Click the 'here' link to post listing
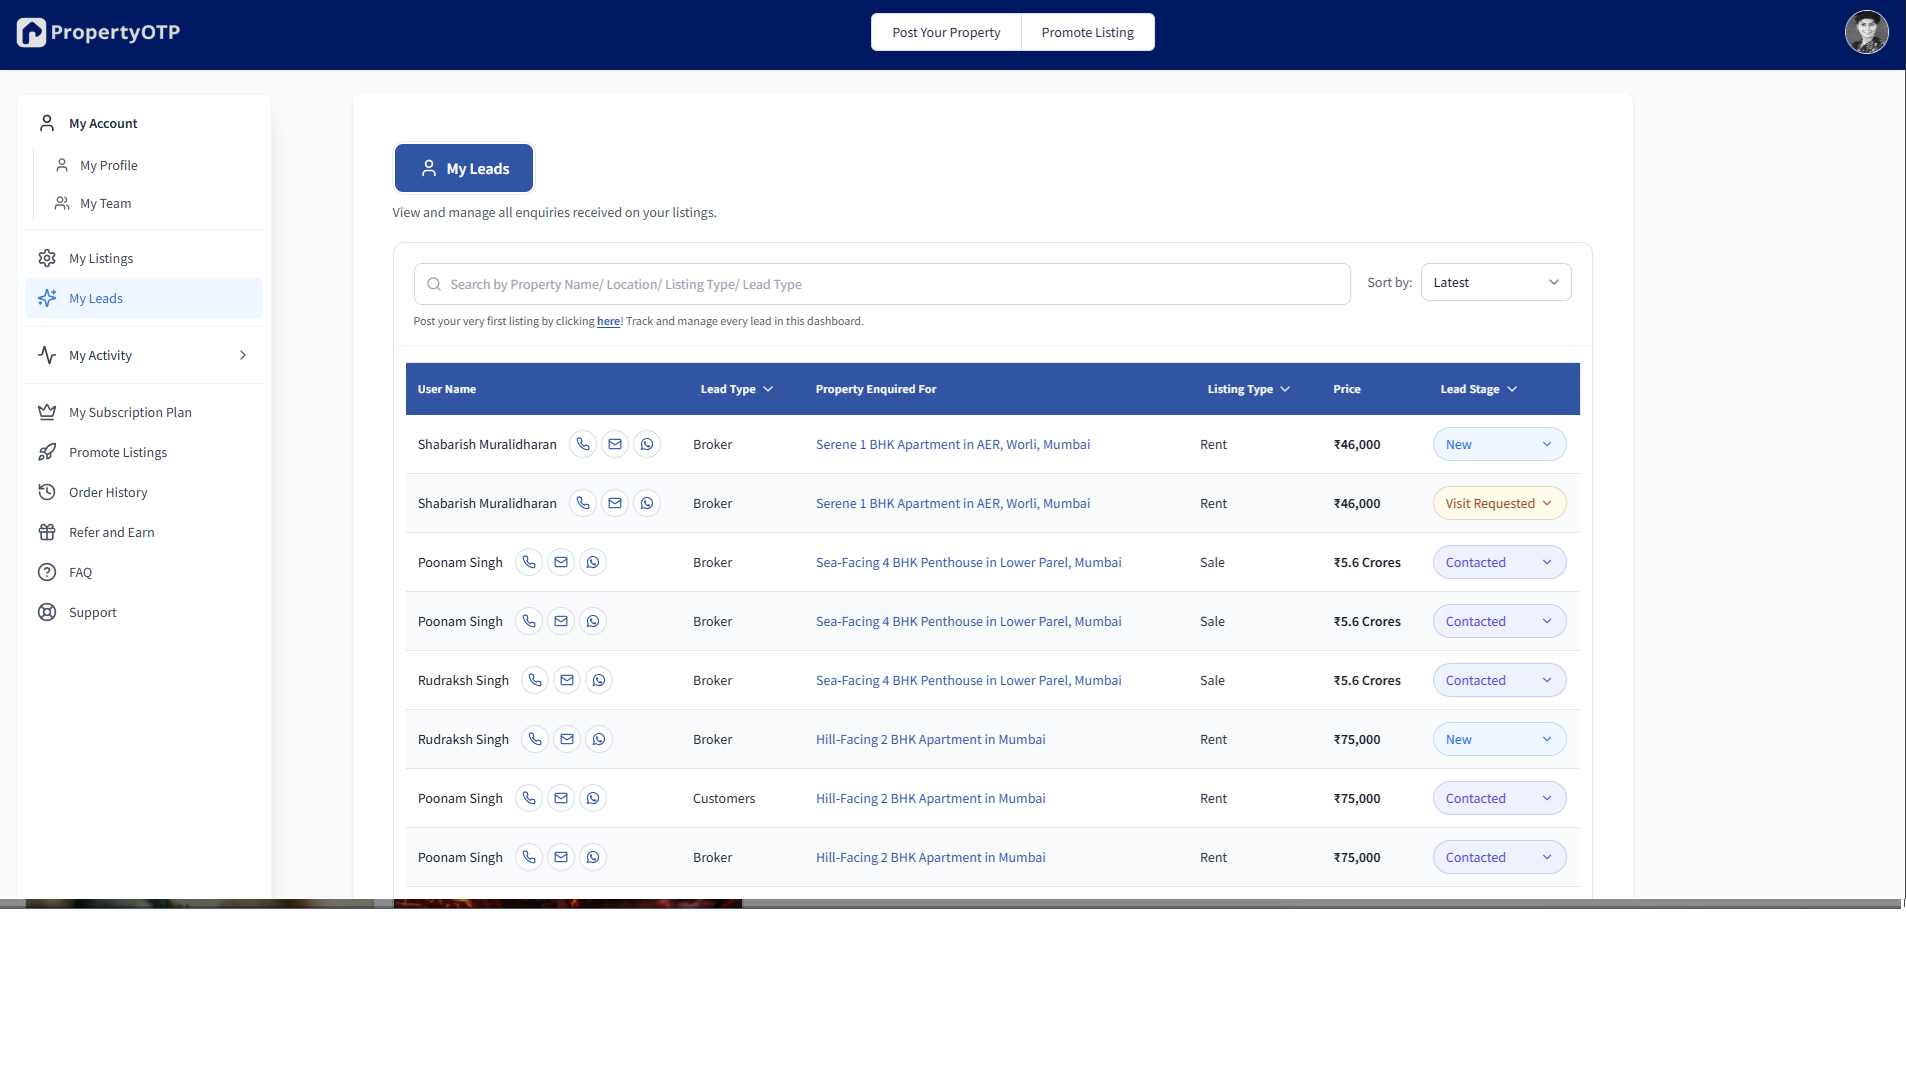This screenshot has width=1906, height=1067. (x=608, y=321)
